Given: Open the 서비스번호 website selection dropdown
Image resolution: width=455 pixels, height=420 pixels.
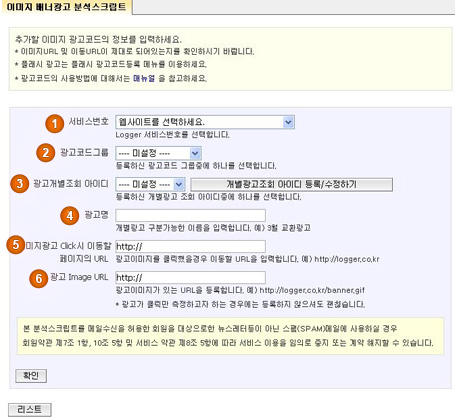Looking at the screenshot, I should (205, 122).
